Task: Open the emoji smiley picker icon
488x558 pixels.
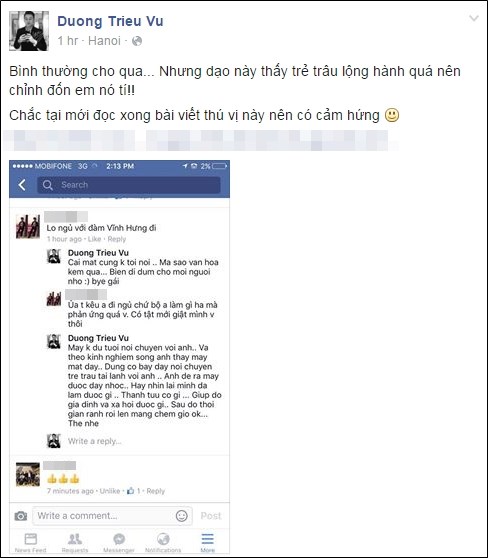Action: click(x=182, y=516)
